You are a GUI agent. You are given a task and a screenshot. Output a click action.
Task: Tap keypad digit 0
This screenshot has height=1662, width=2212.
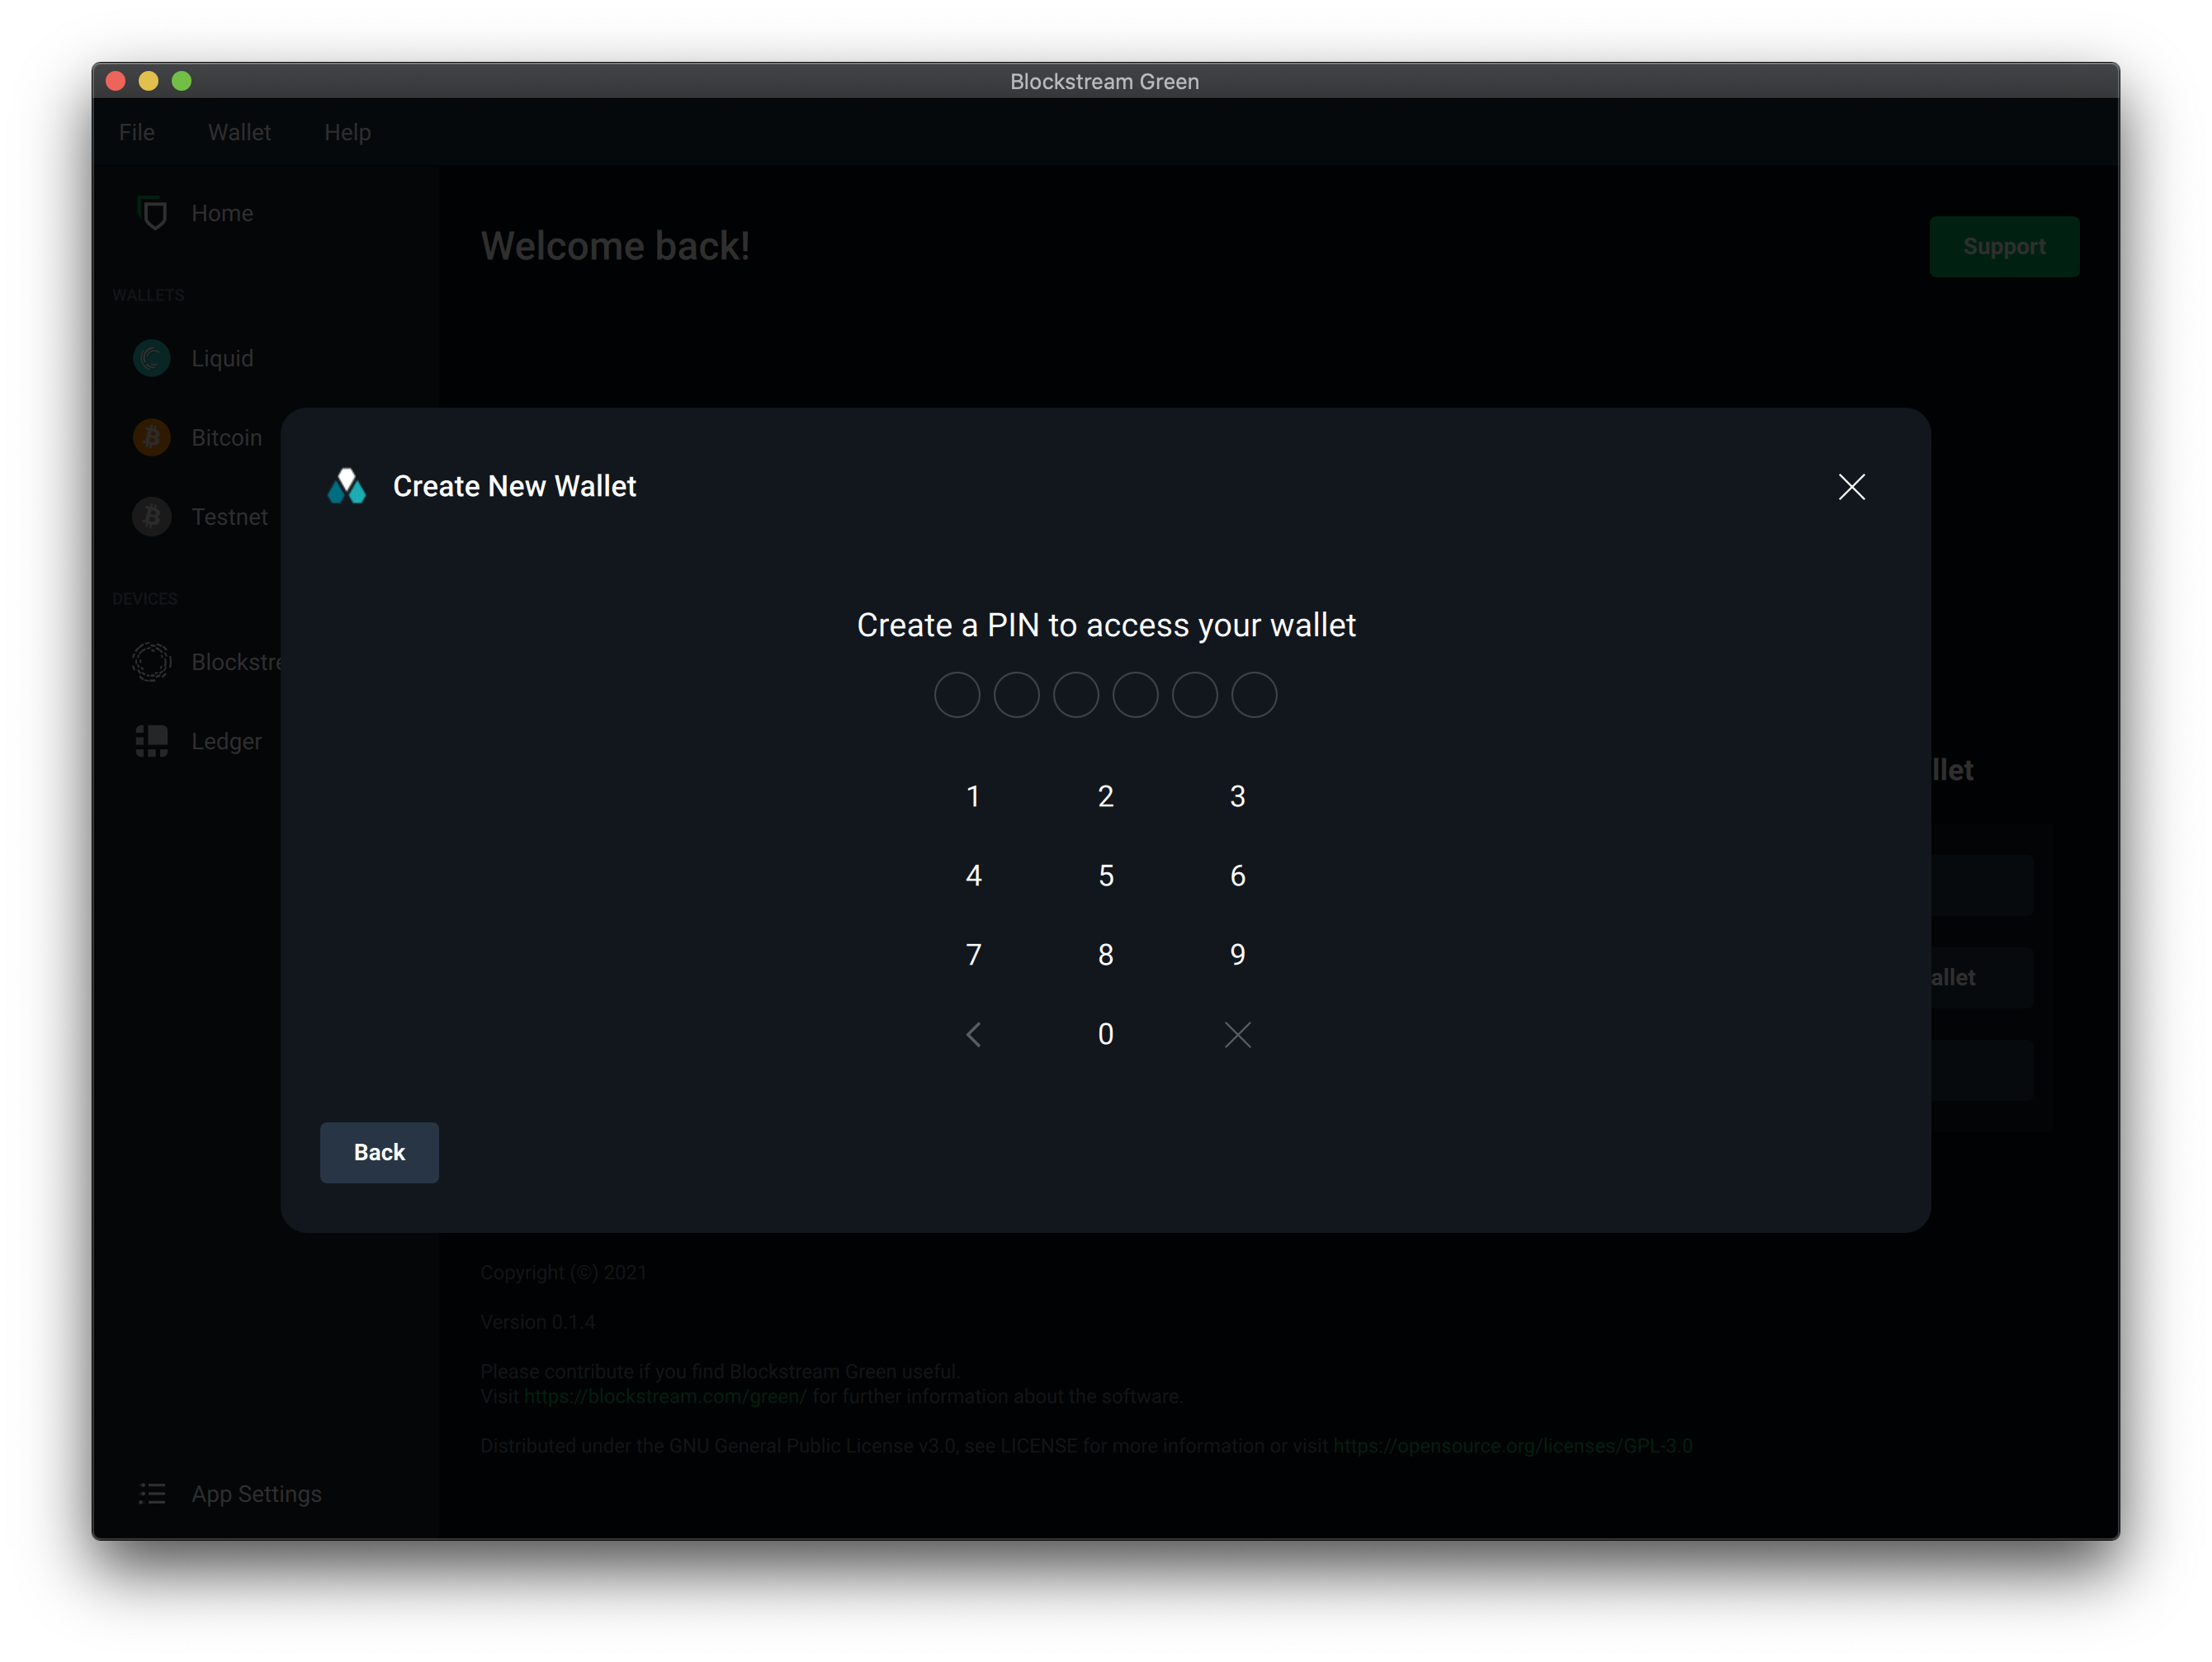1105,1033
